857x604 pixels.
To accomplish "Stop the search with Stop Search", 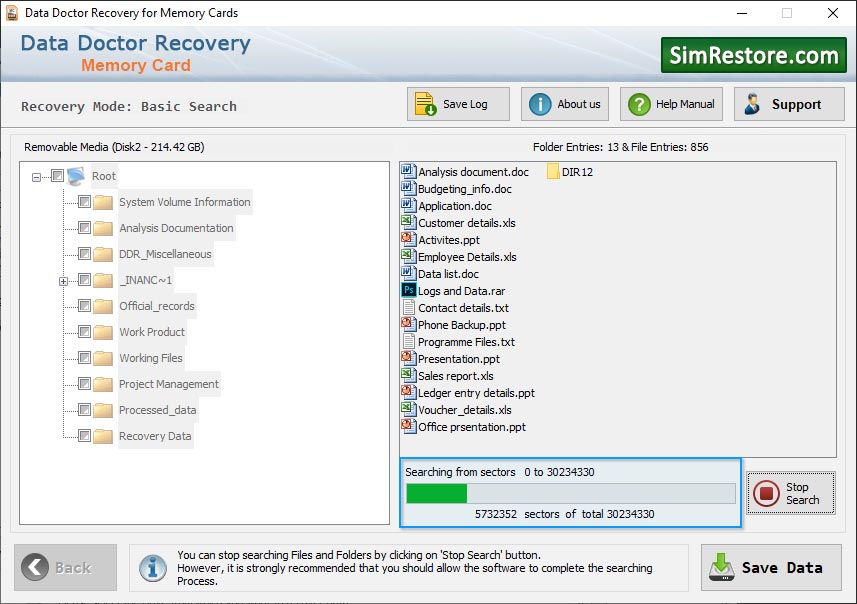I will click(x=791, y=493).
